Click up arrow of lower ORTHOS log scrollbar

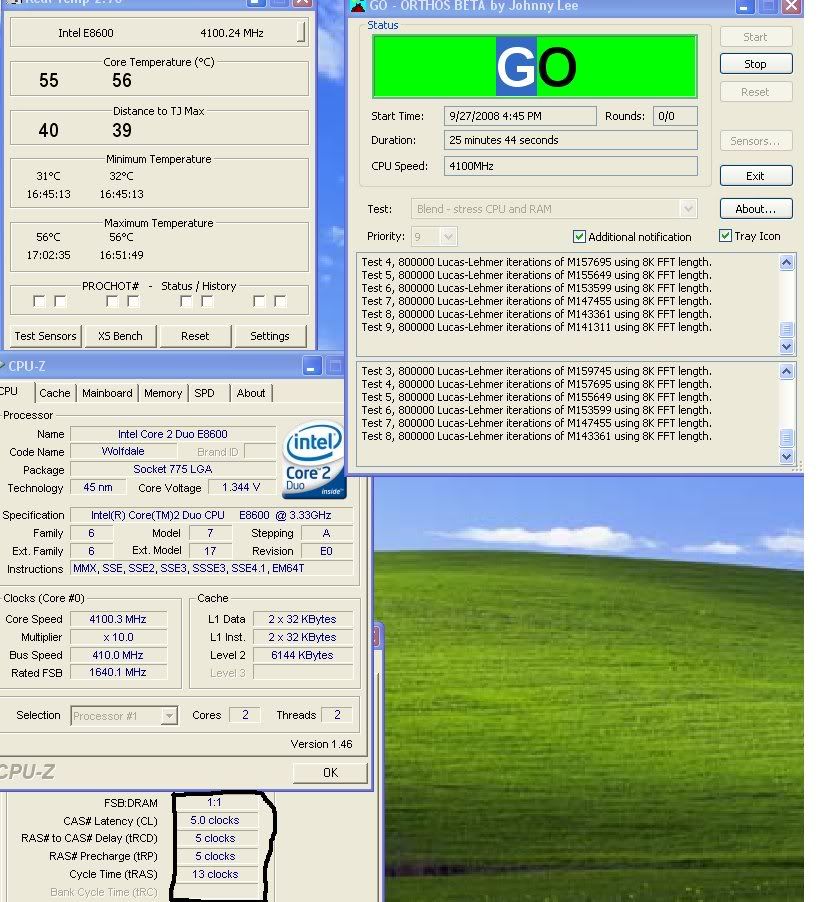[x=786, y=372]
